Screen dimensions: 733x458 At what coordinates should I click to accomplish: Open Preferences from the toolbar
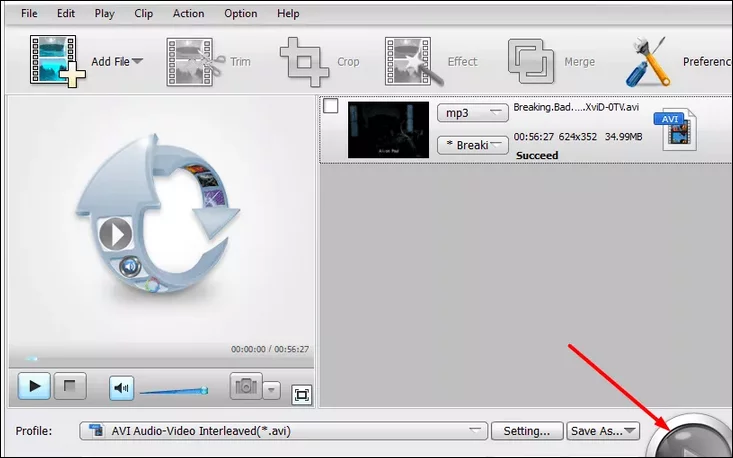648,62
